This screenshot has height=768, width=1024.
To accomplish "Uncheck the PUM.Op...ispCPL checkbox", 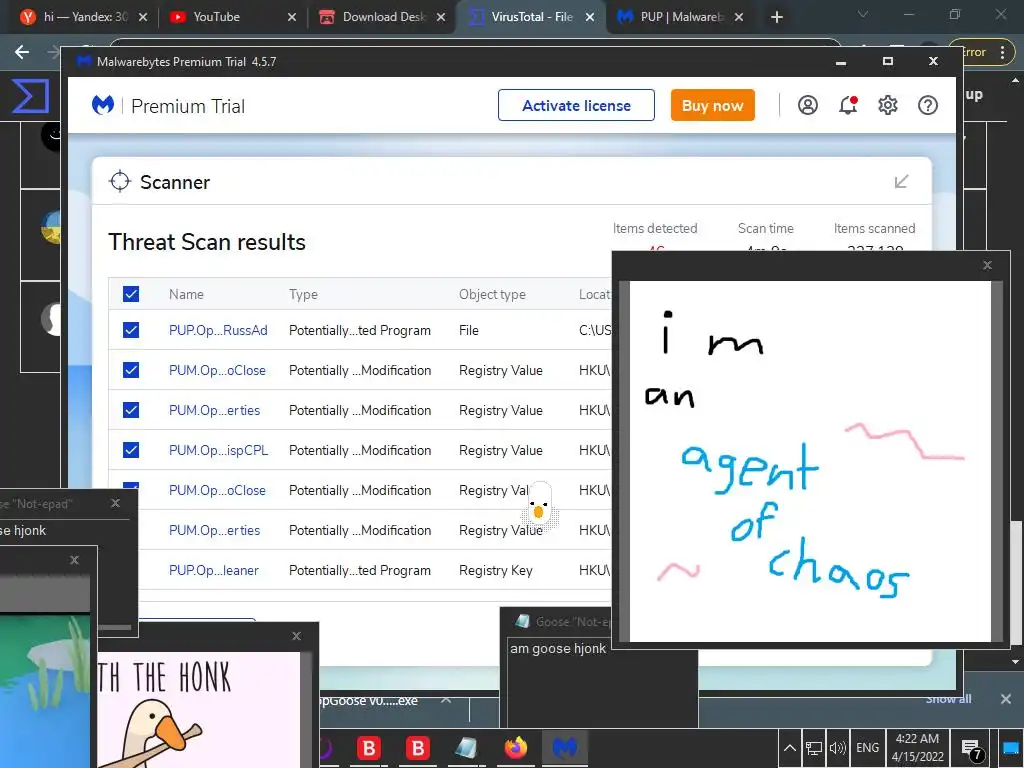I will pyautogui.click(x=131, y=450).
